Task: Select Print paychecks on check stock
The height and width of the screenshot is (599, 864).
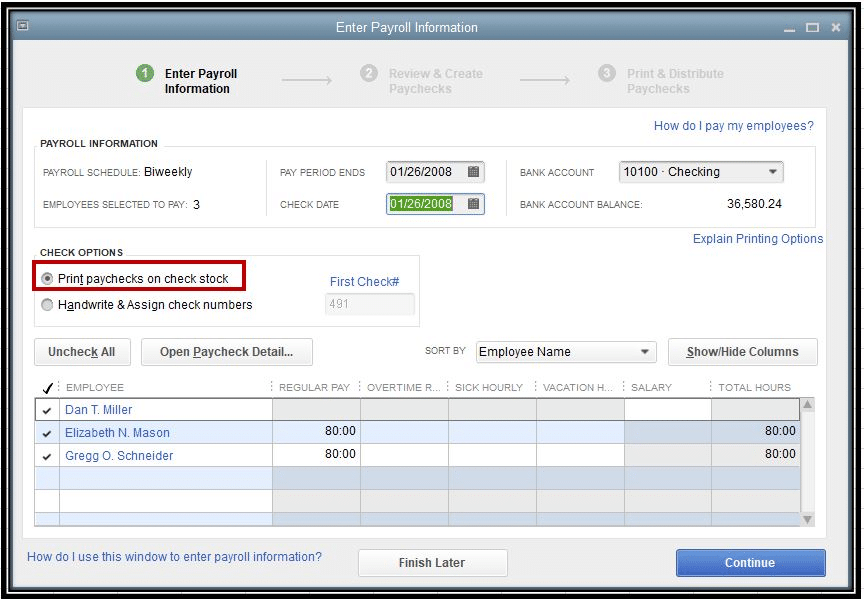Action: coord(47,279)
